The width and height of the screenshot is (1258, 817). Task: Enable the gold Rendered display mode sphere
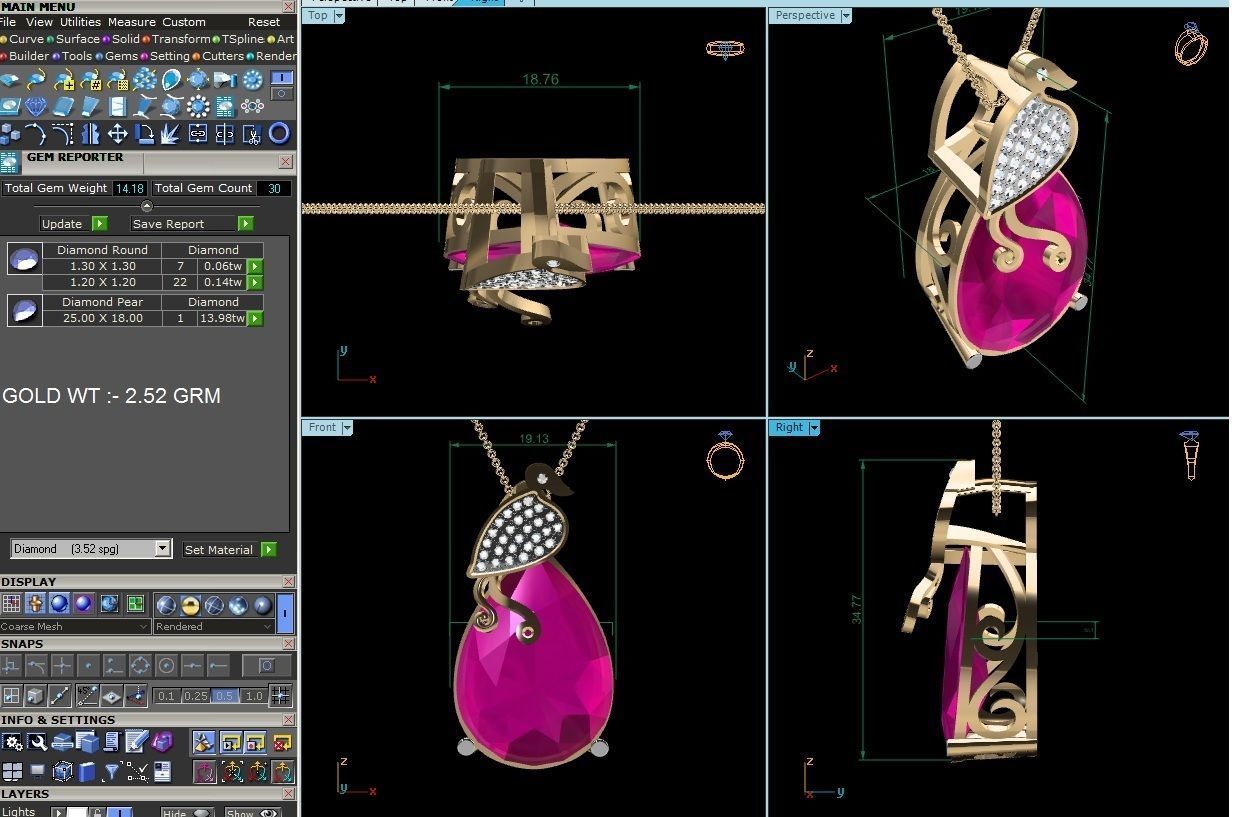(x=190, y=604)
